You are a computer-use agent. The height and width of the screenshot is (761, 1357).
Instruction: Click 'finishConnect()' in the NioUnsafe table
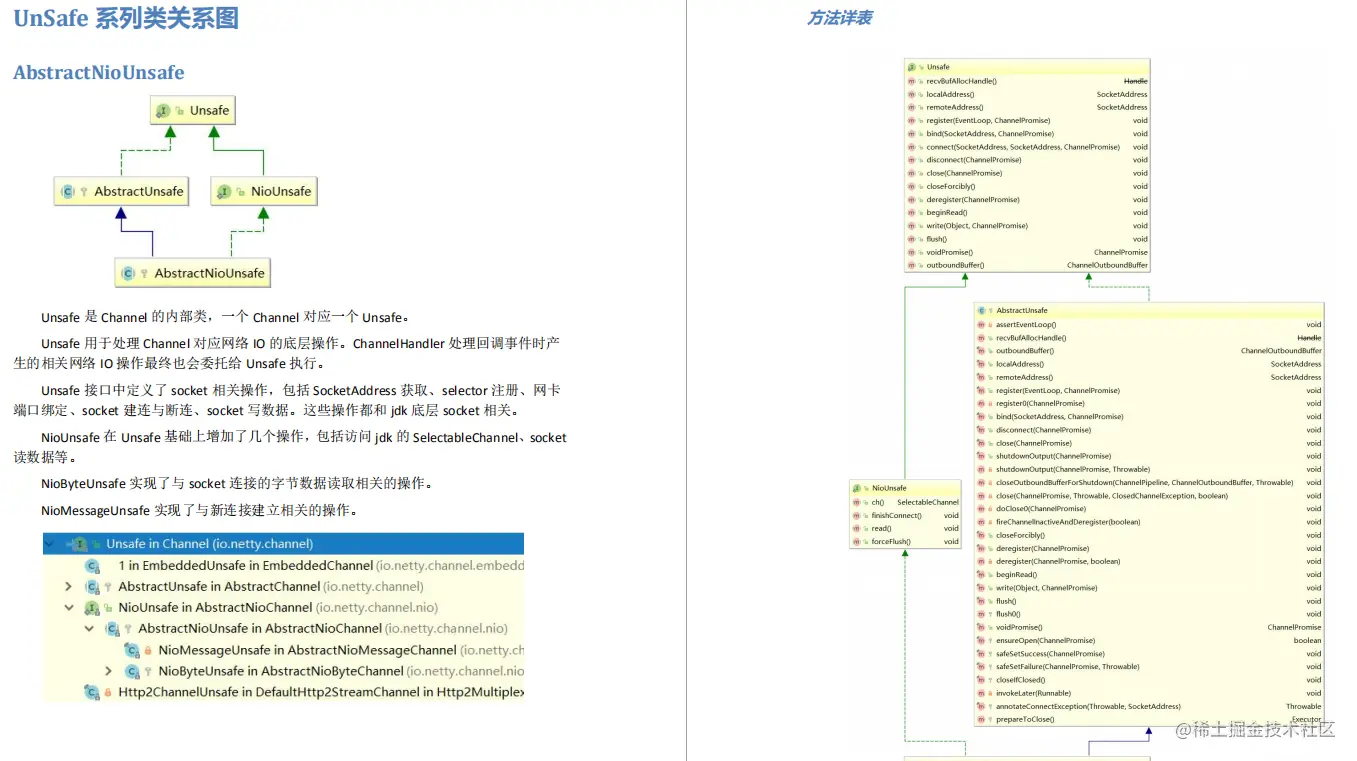(x=896, y=516)
